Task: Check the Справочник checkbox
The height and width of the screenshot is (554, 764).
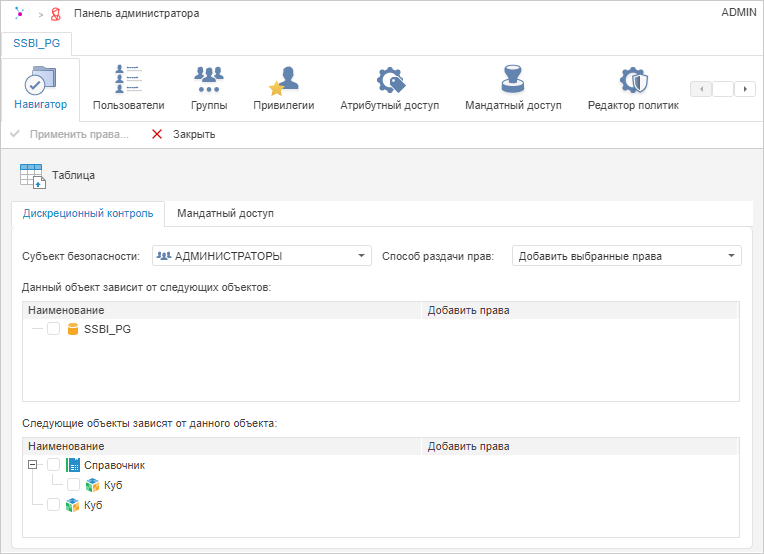Action: (54, 465)
